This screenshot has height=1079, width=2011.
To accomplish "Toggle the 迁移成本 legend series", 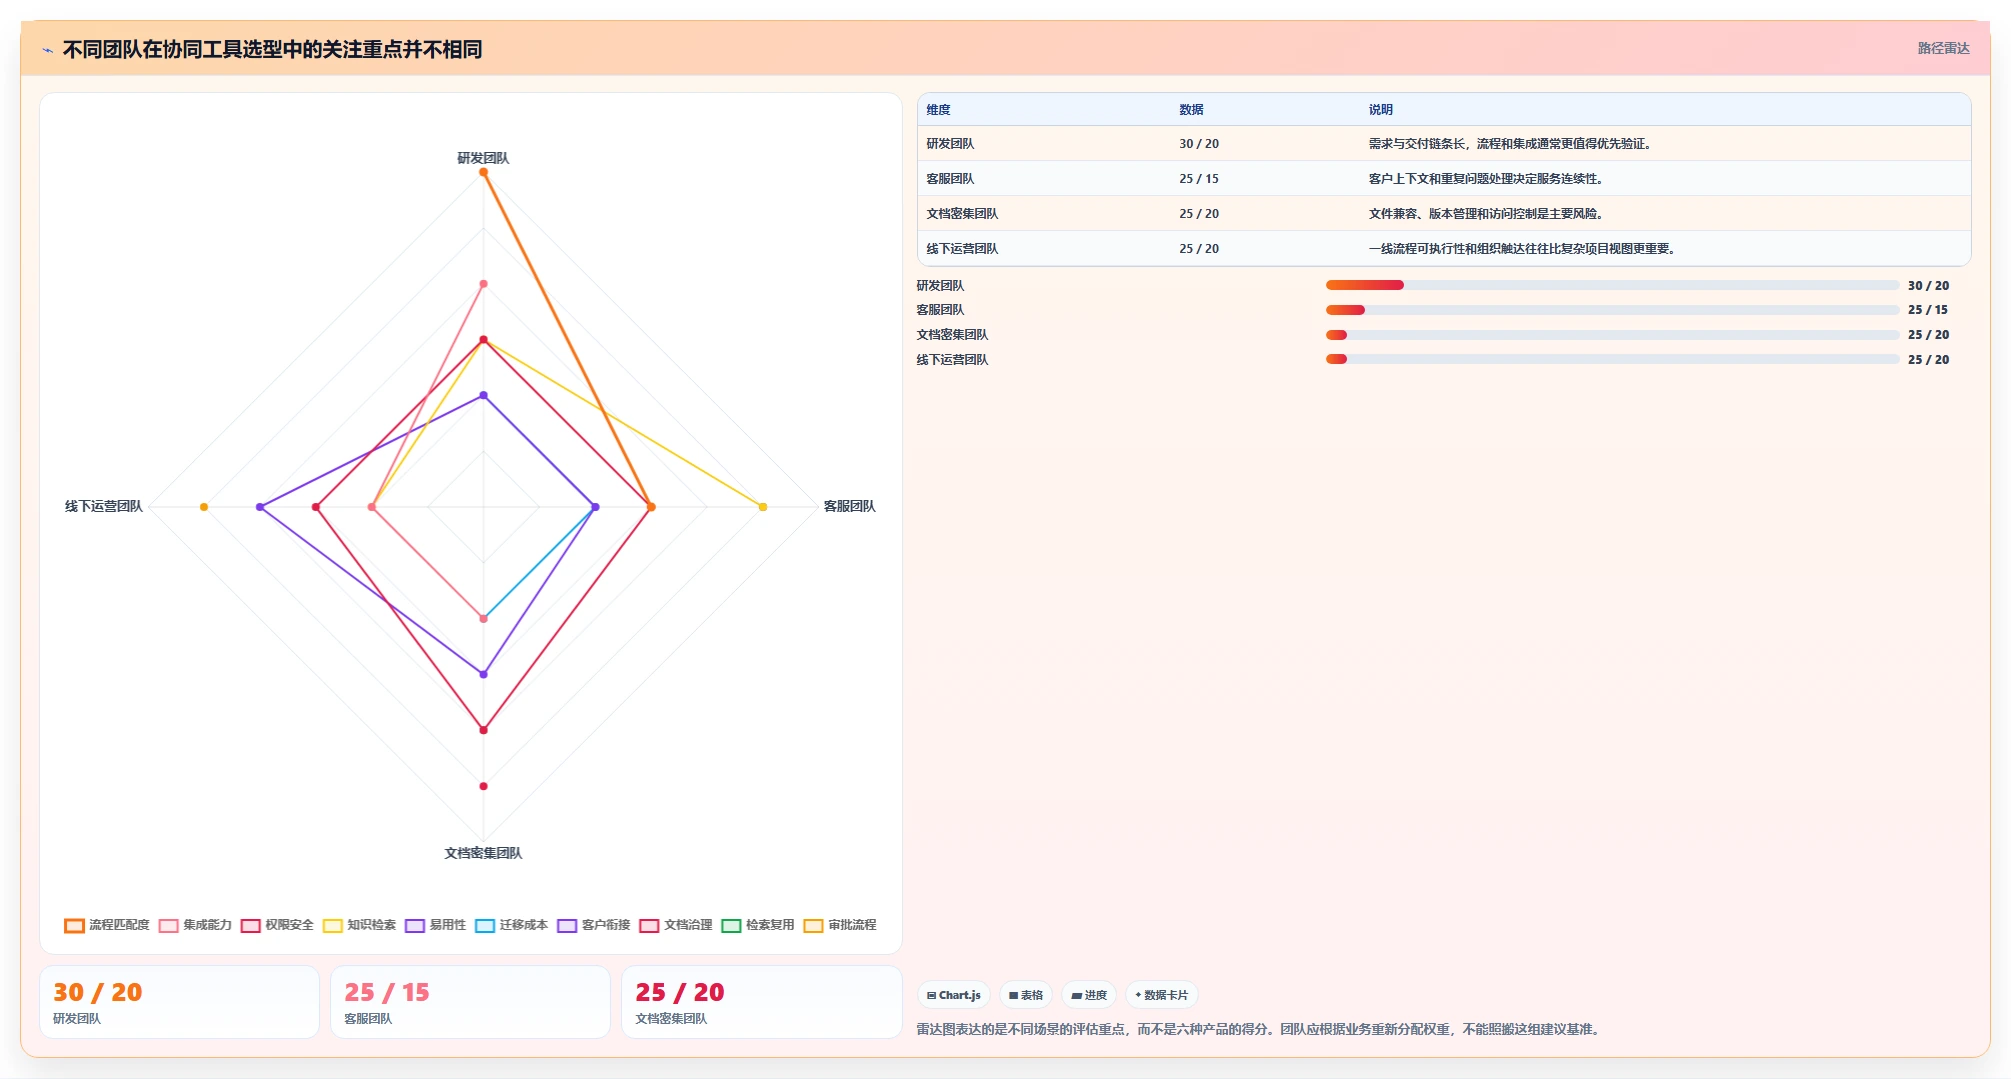I will click(x=511, y=925).
